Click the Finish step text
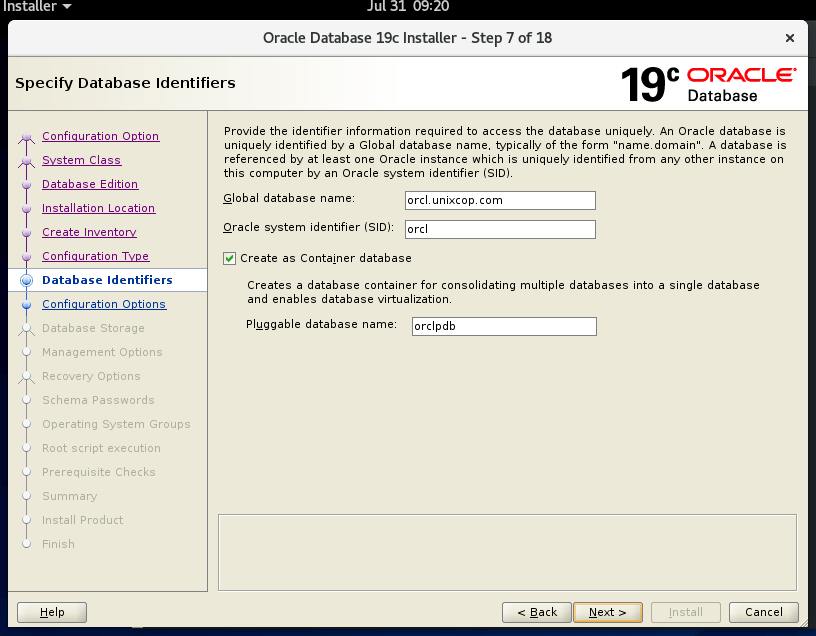Screen dimensions: 816x636 (x=58, y=543)
